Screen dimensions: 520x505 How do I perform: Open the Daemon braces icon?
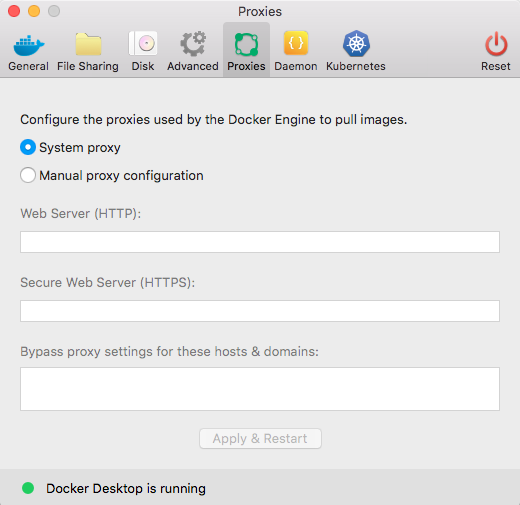[x=296, y=43]
